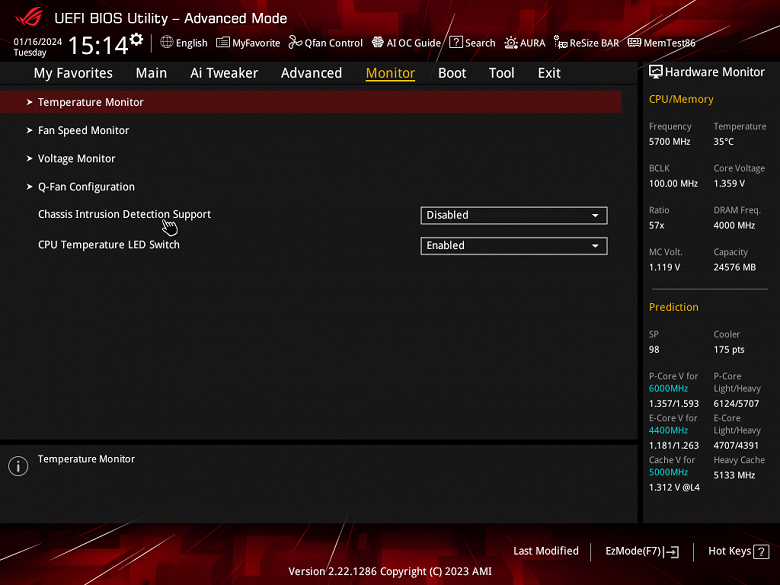
Task: Toggle ReSize BAR icon
Action: 561,43
